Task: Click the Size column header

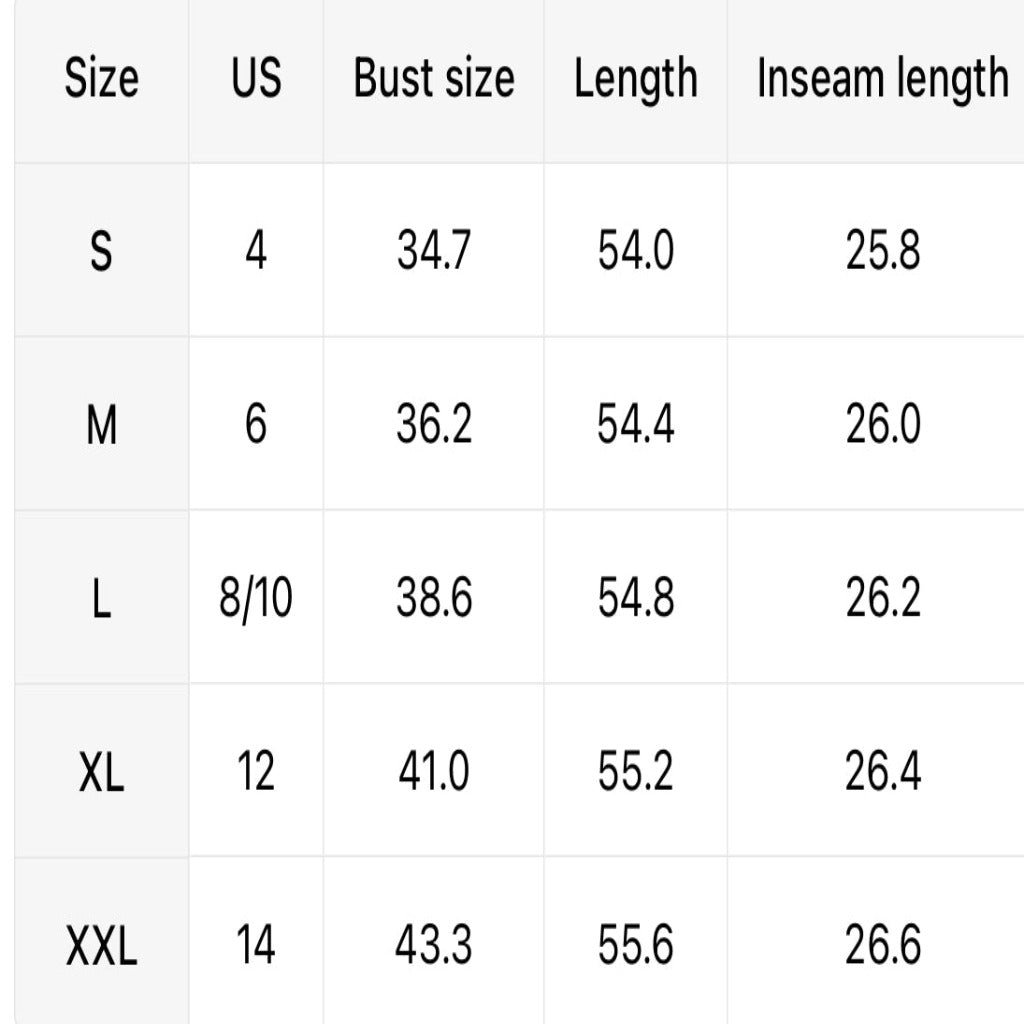Action: click(101, 78)
